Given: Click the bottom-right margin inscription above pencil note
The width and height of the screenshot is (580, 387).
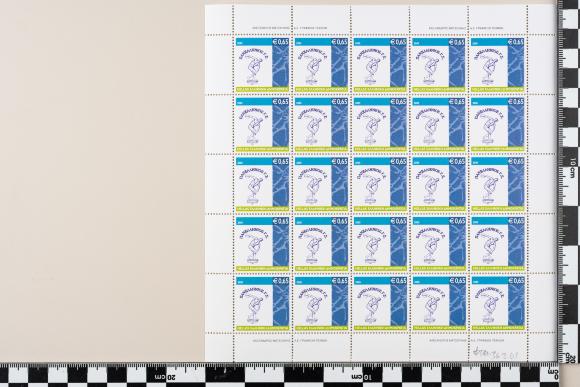Looking at the screenshot, I should pos(466,340).
